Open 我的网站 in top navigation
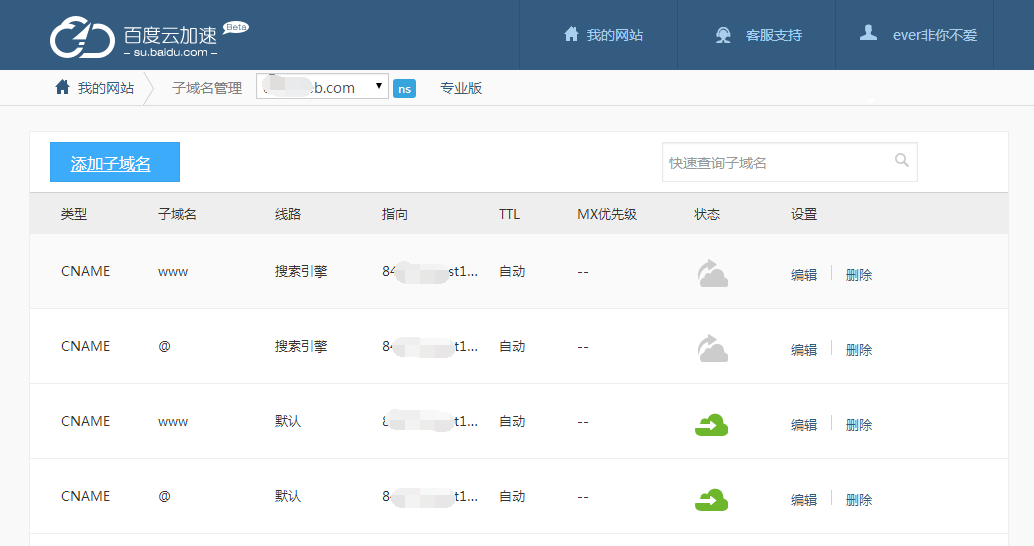This screenshot has width=1034, height=546. click(x=603, y=35)
